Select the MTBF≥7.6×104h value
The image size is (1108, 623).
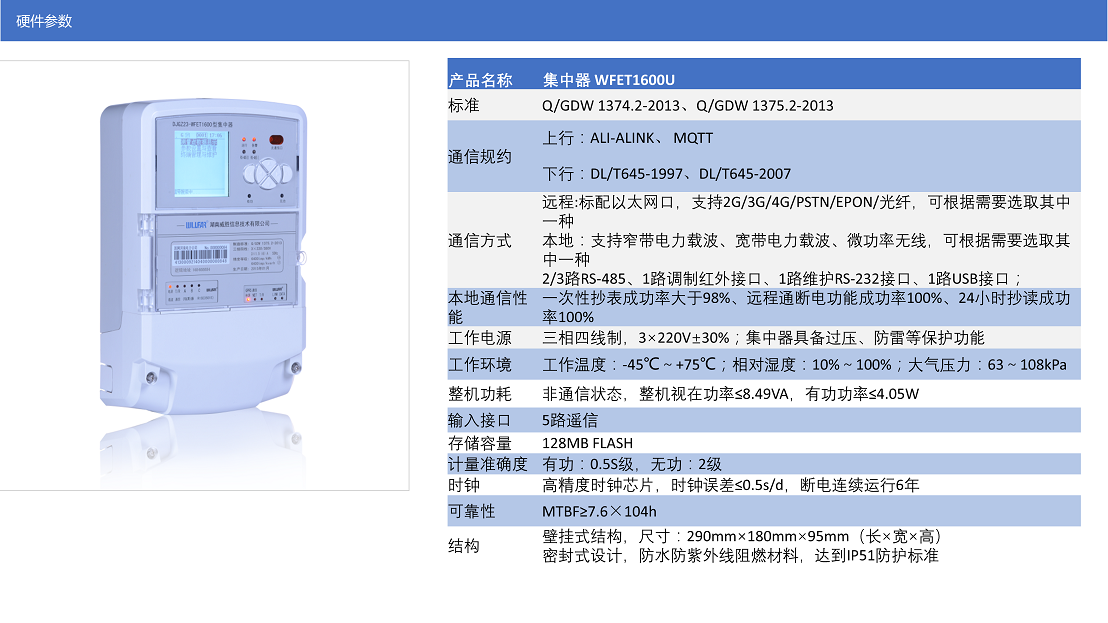599,511
